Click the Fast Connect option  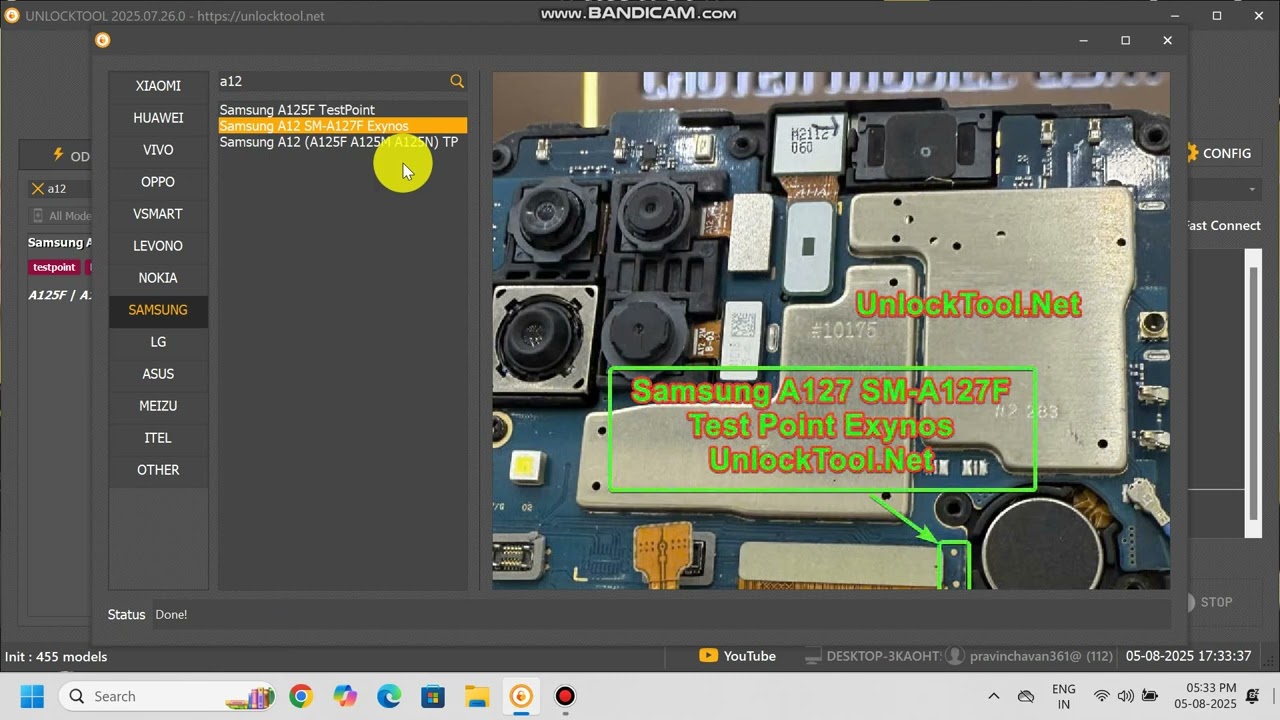coord(1224,225)
